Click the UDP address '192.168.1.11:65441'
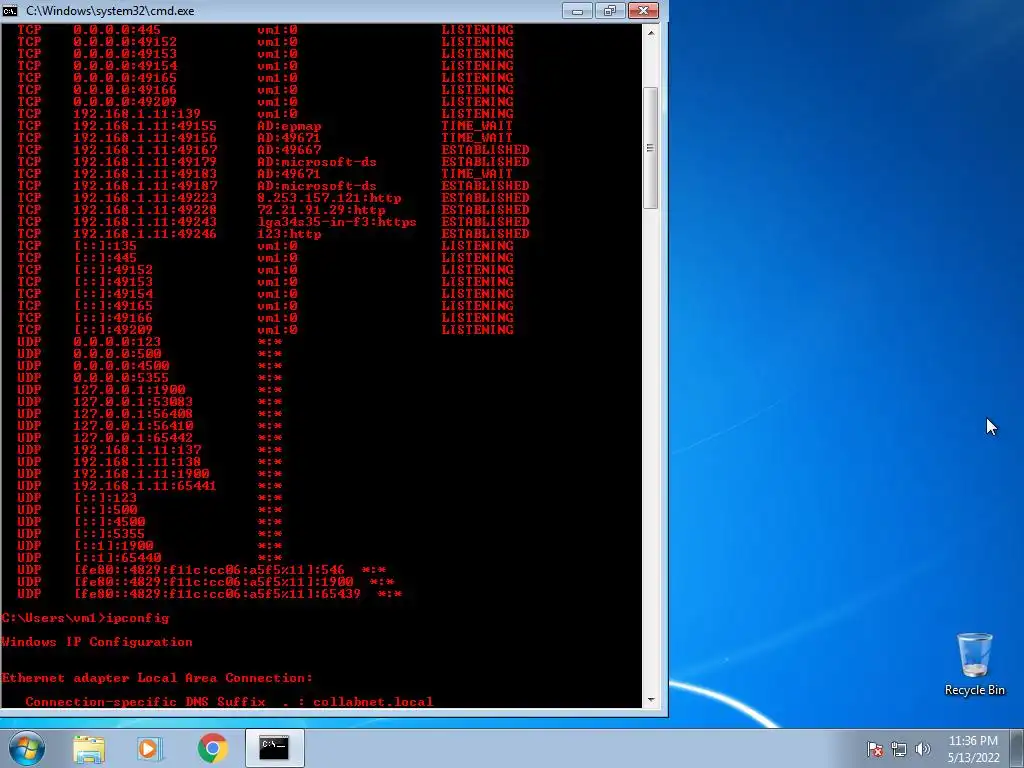1024x768 pixels. pyautogui.click(x=144, y=486)
